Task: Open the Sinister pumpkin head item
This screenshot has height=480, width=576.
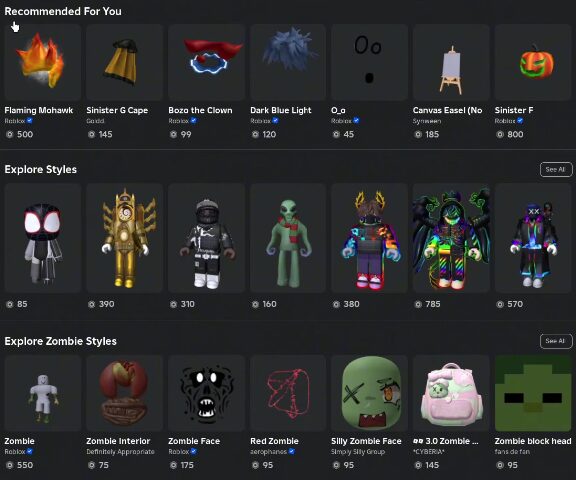Action: pyautogui.click(x=533, y=62)
